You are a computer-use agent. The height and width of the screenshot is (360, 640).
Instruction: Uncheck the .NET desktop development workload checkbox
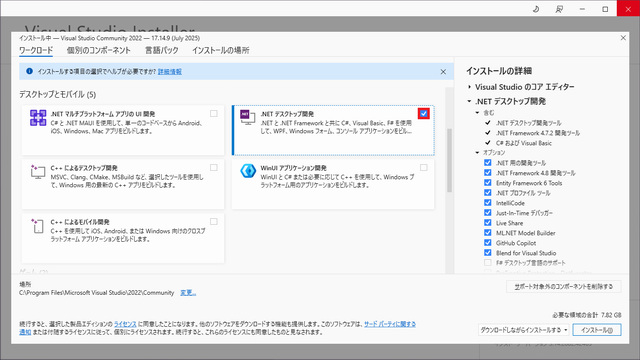click(x=424, y=114)
